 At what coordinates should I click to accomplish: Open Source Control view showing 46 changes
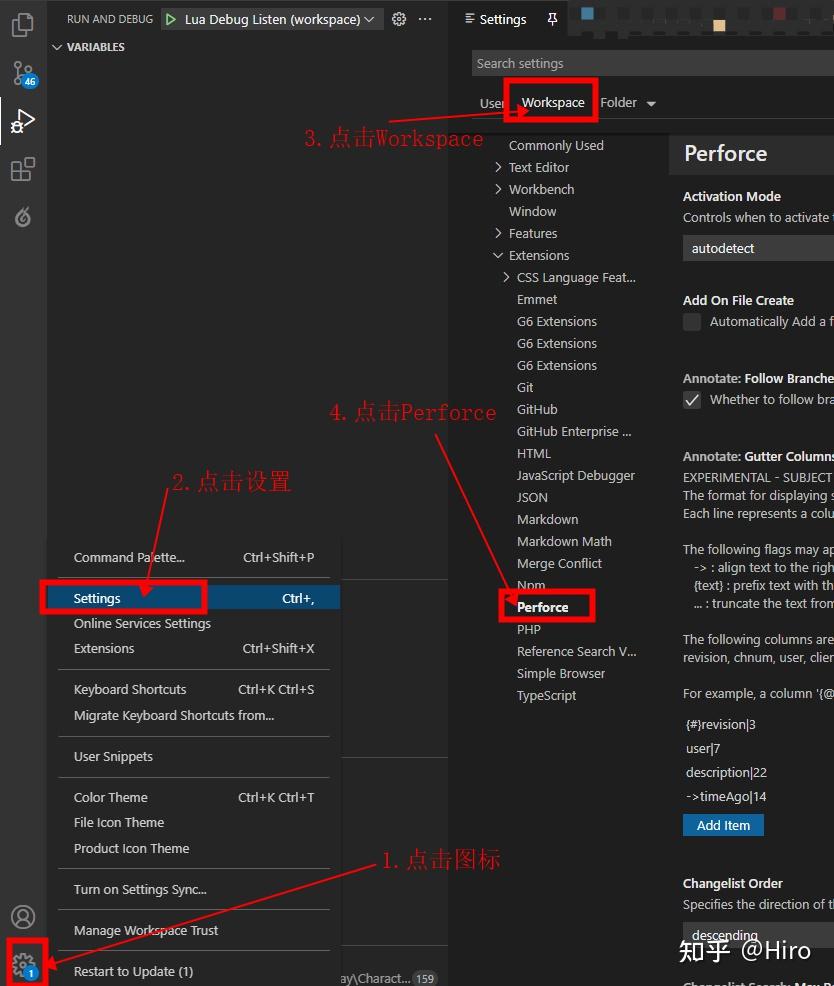(22, 72)
